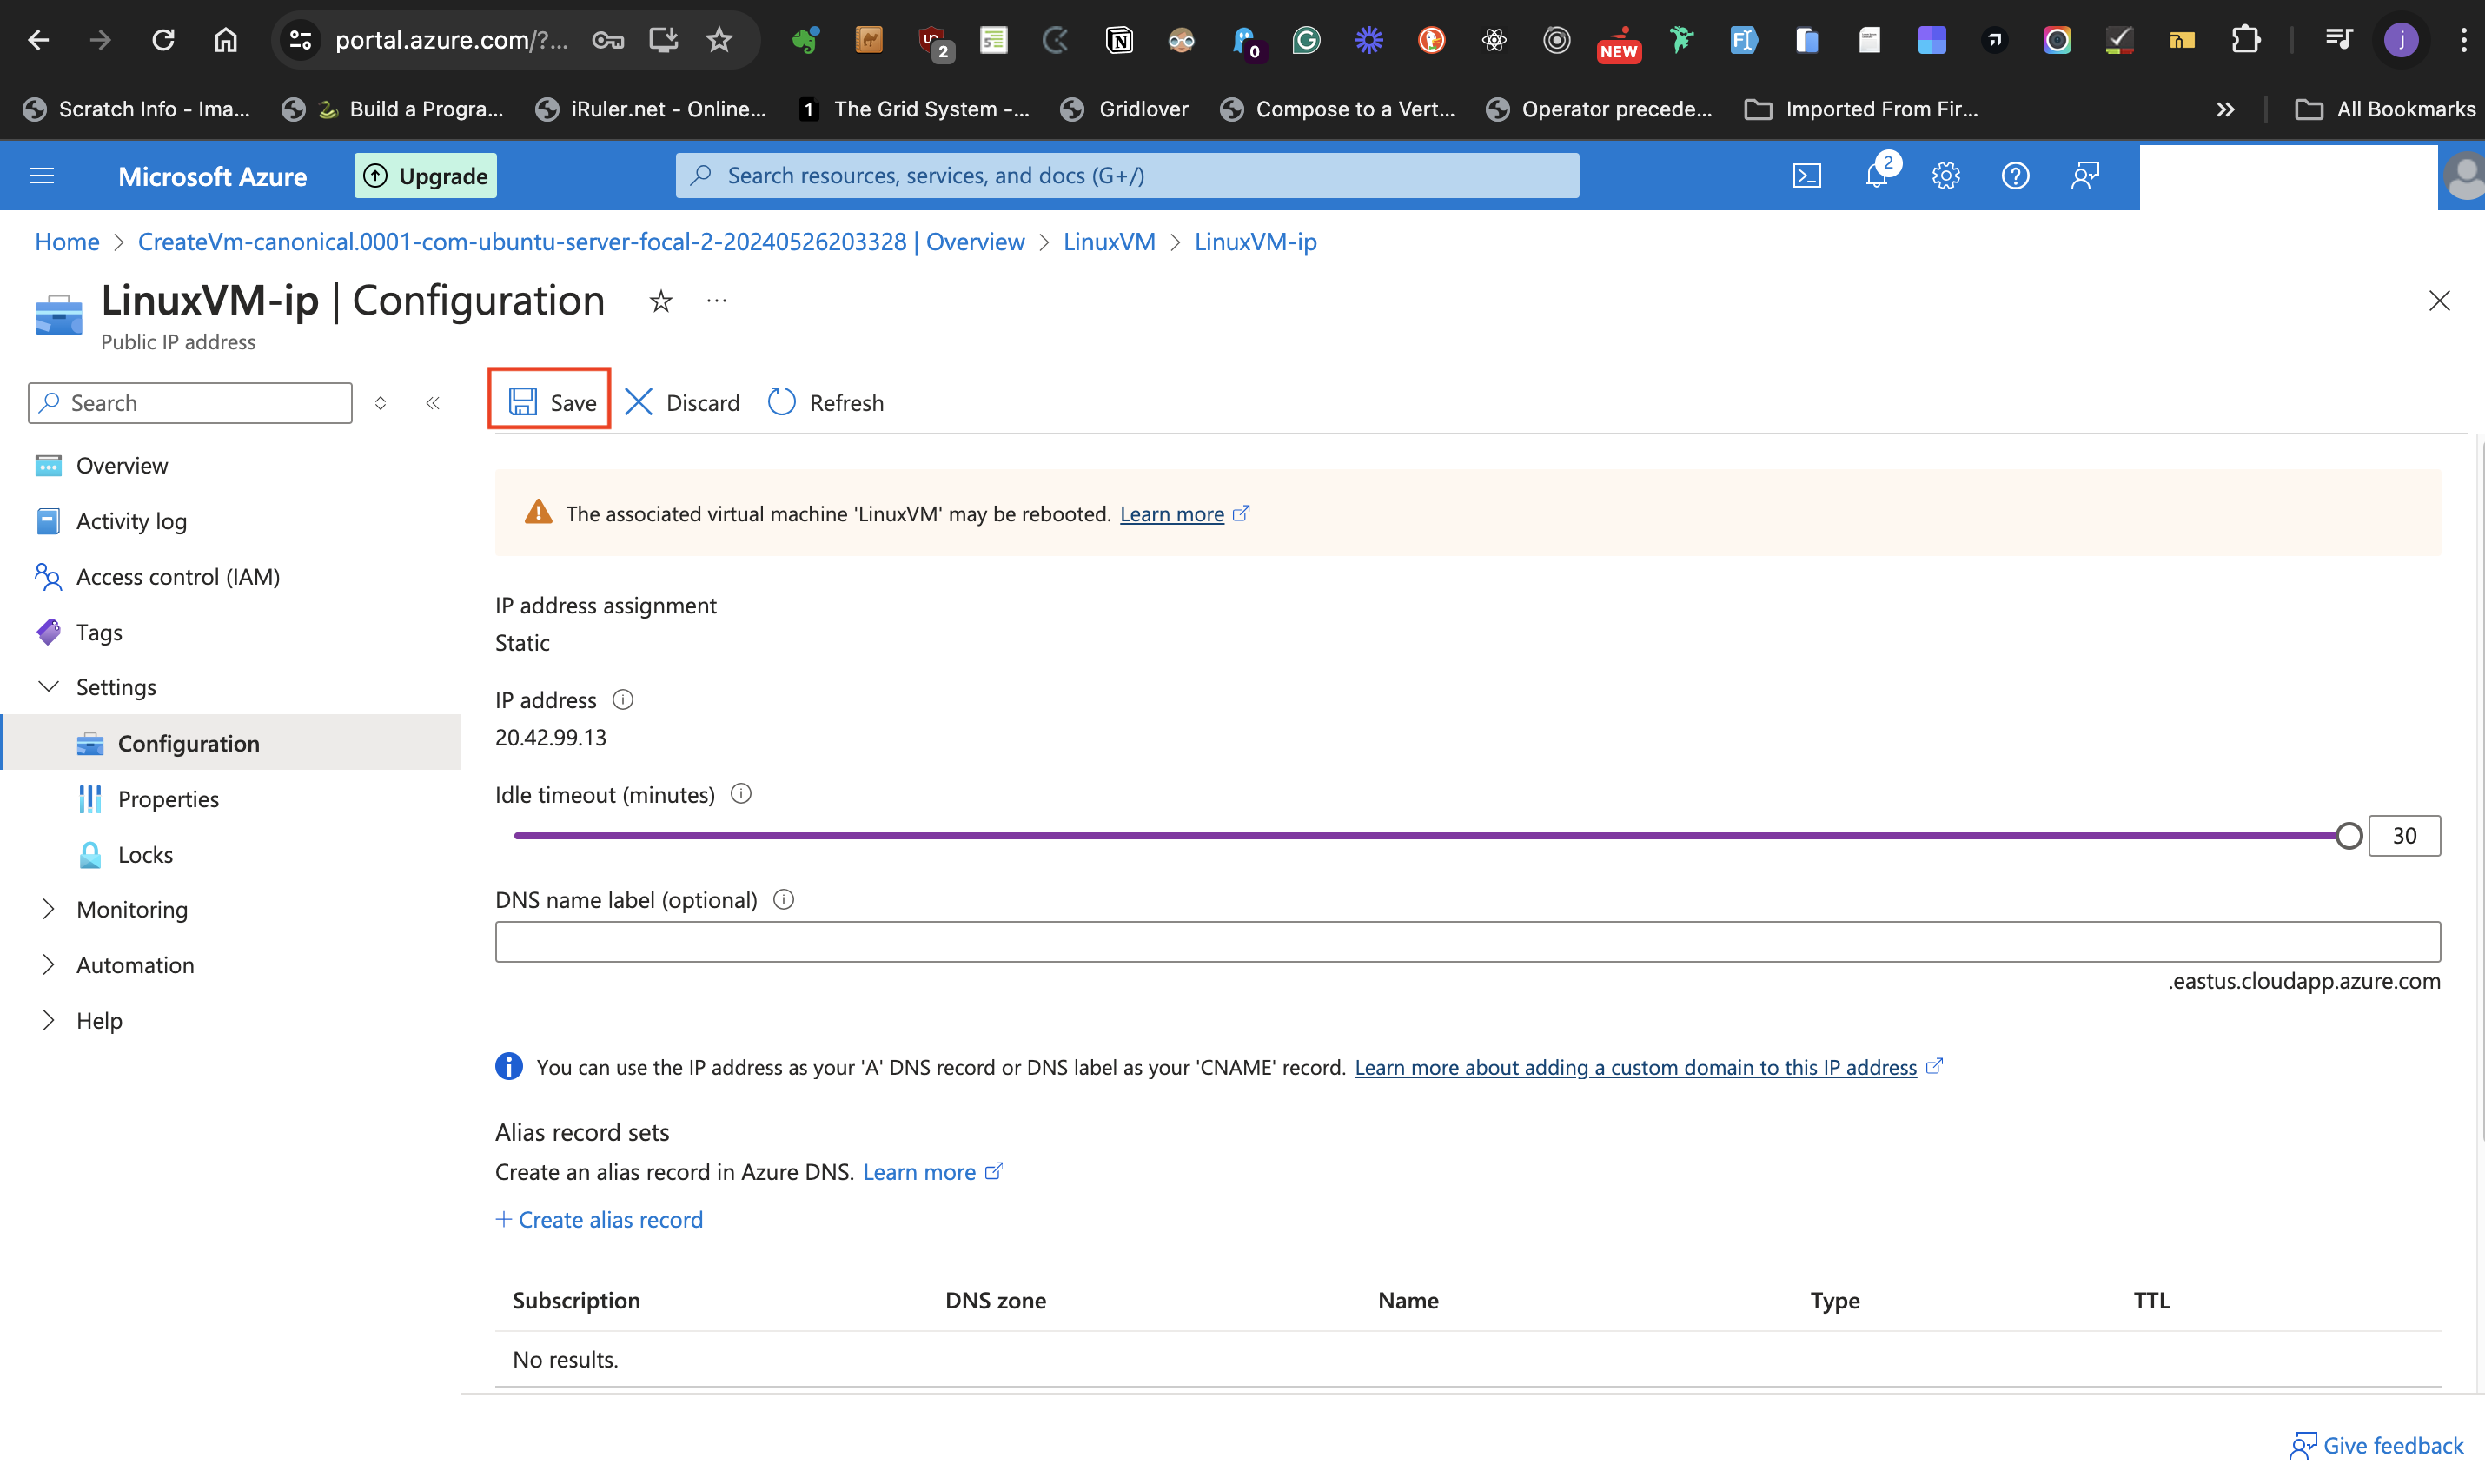The height and width of the screenshot is (1484, 2485).
Task: Open the notifications bell
Action: [1876, 176]
